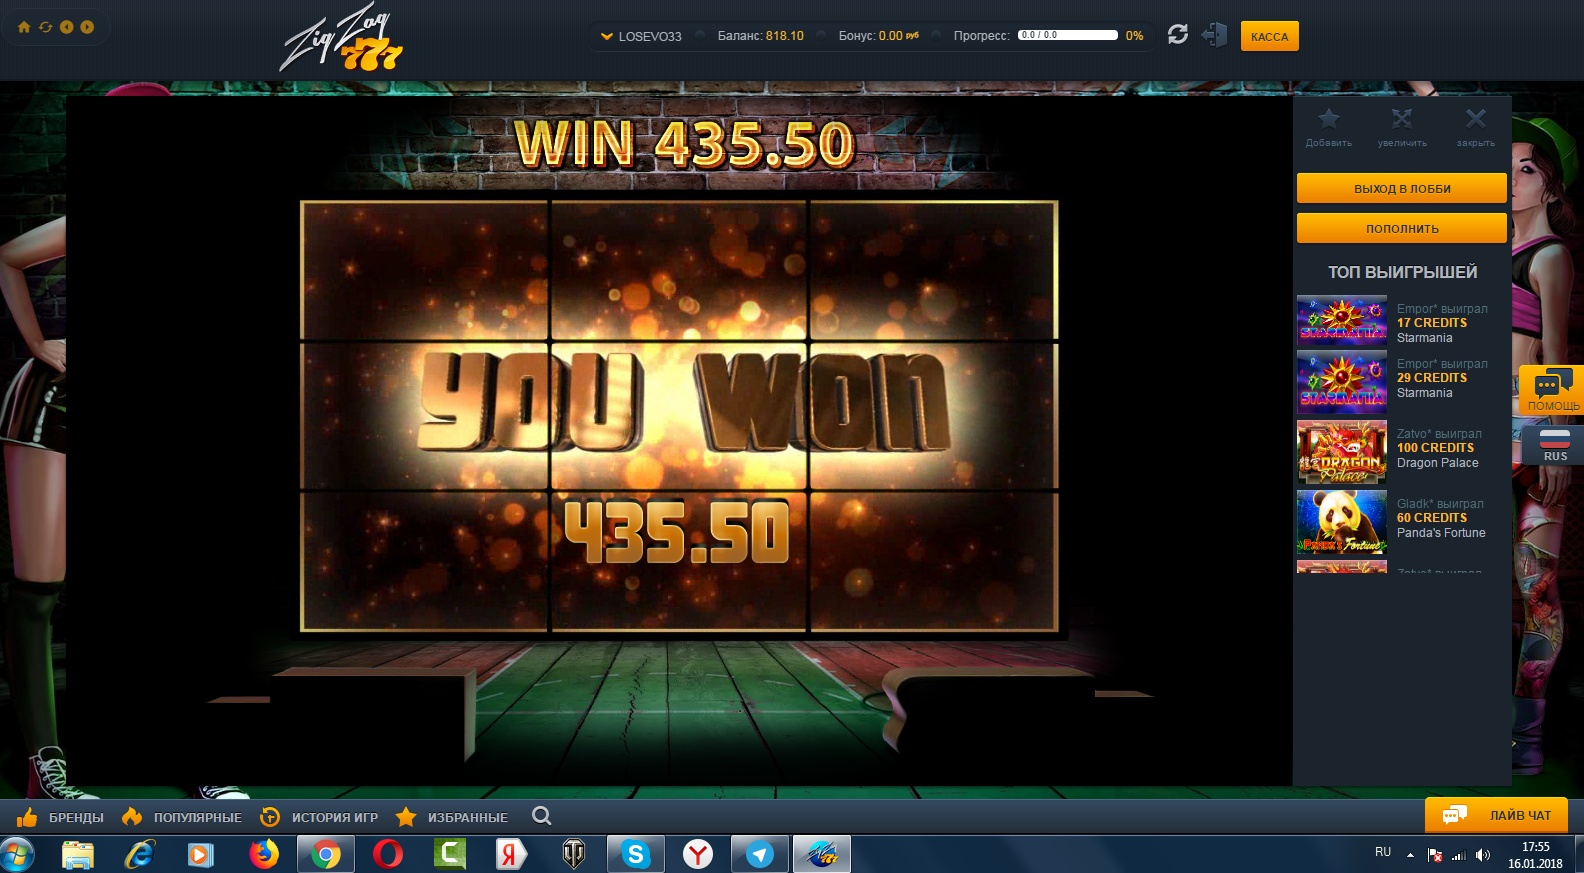
Task: Navigate back with the gold left arrow
Action: (x=66, y=27)
